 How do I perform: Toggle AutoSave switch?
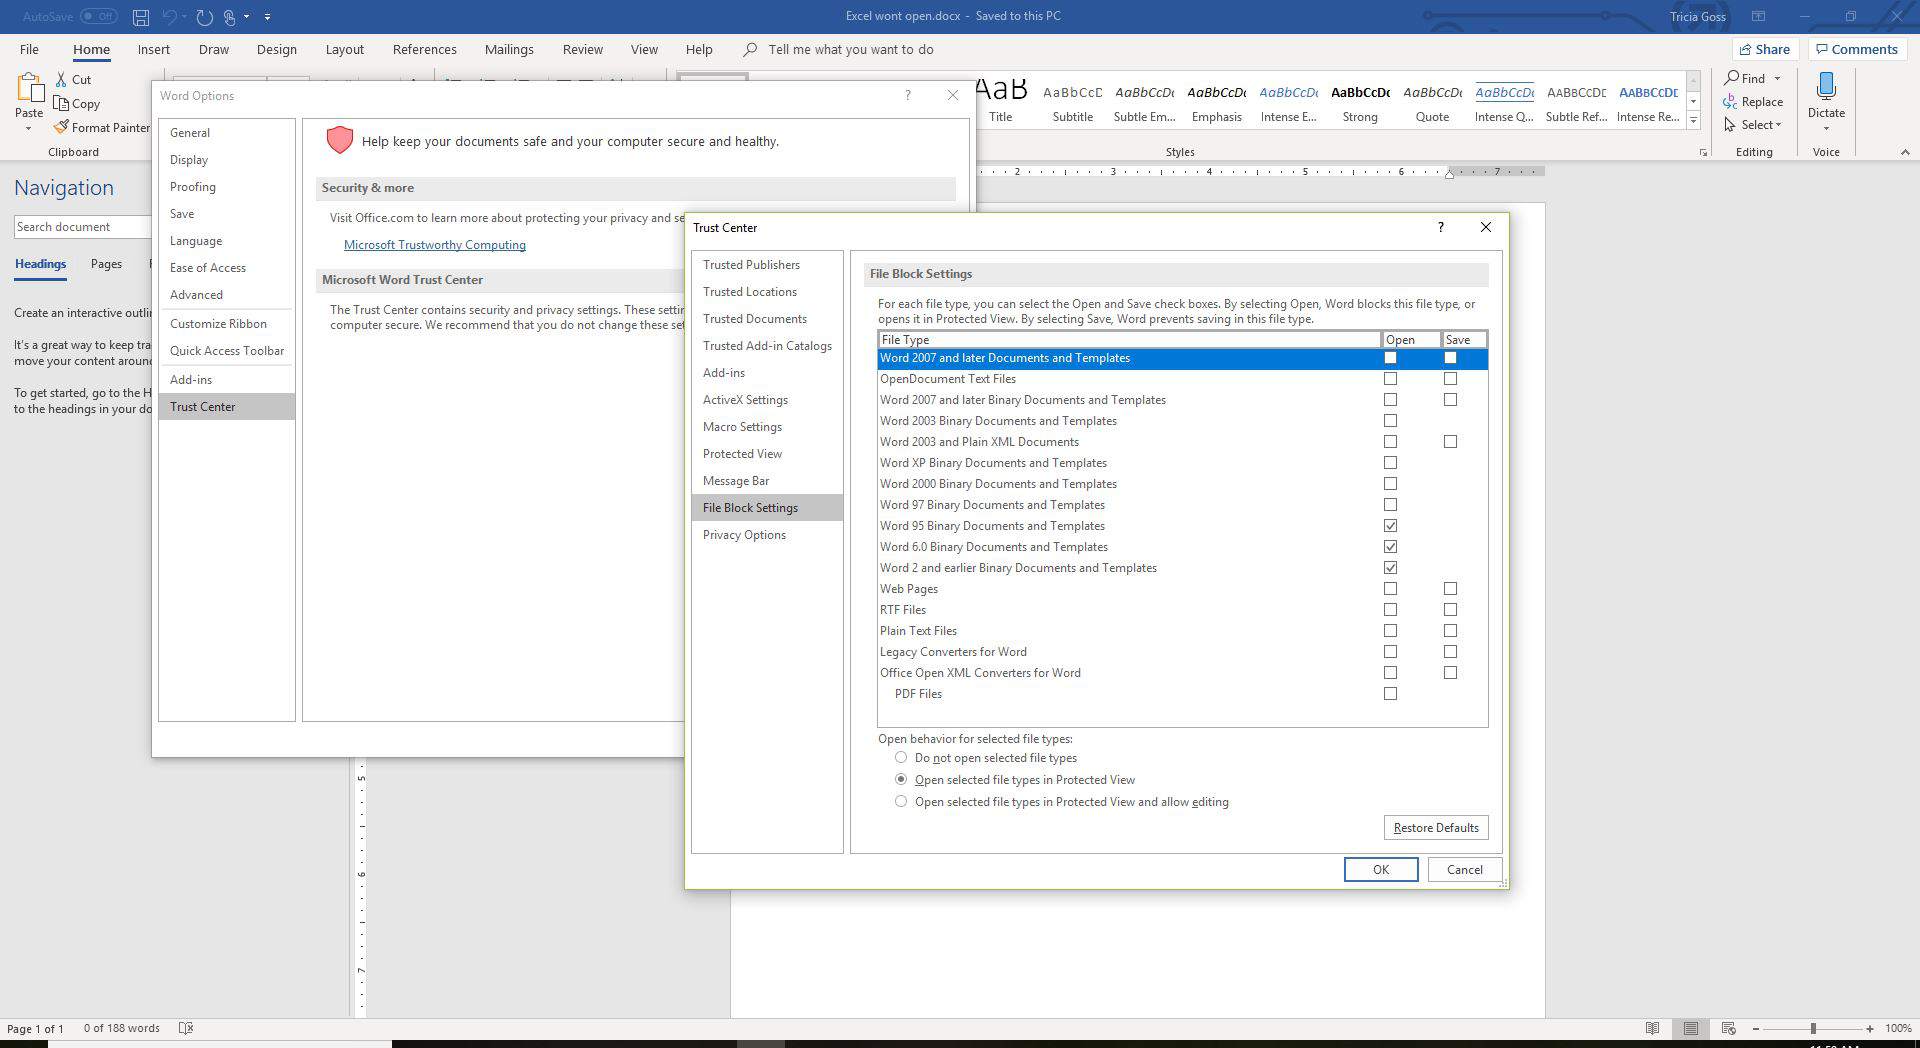click(97, 16)
